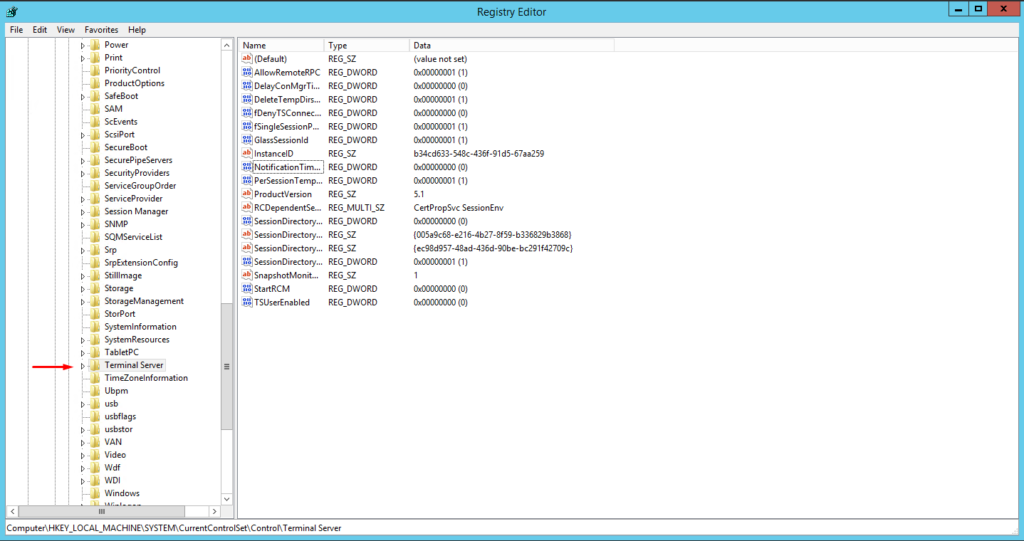Select the NotificationTim... value name
This screenshot has height=541, width=1024.
(287, 167)
